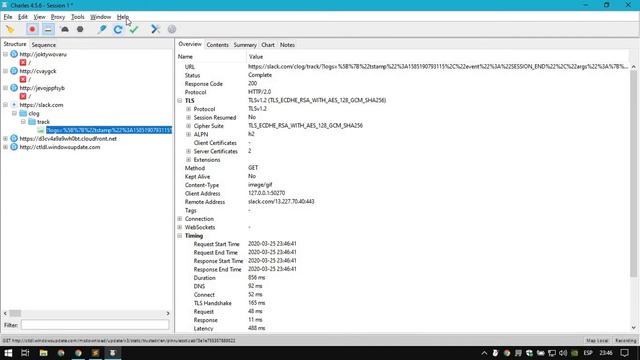Toggle SSL Proxying button beside Record
The image size is (640, 360).
point(48,29)
